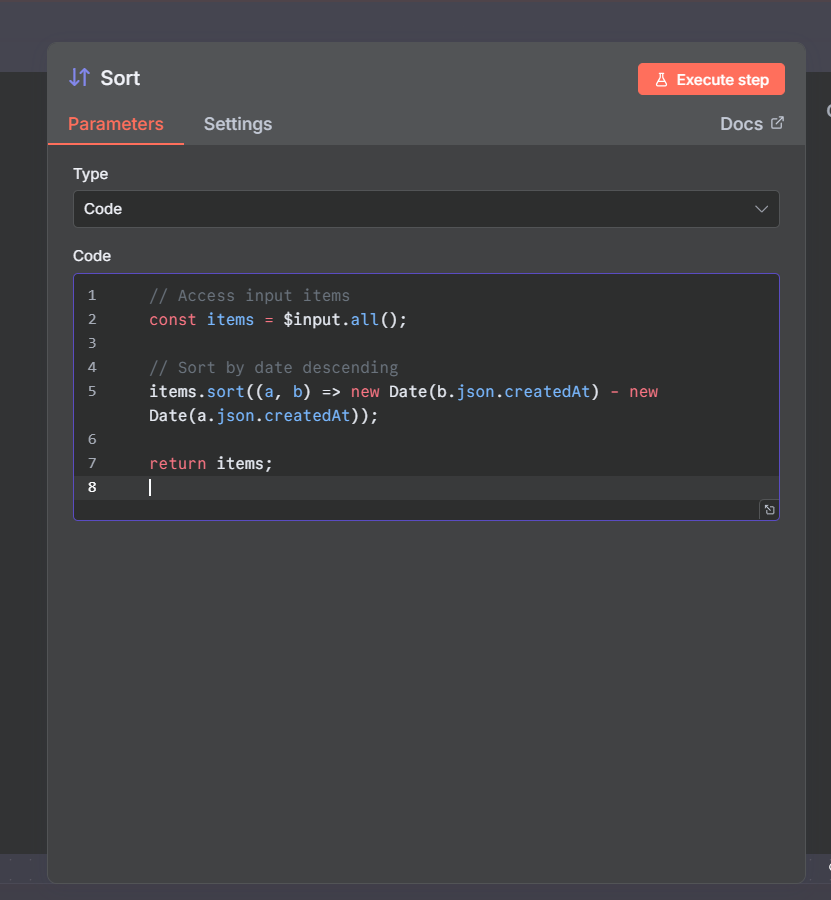Click the flask icon in Execute step

coord(661,80)
